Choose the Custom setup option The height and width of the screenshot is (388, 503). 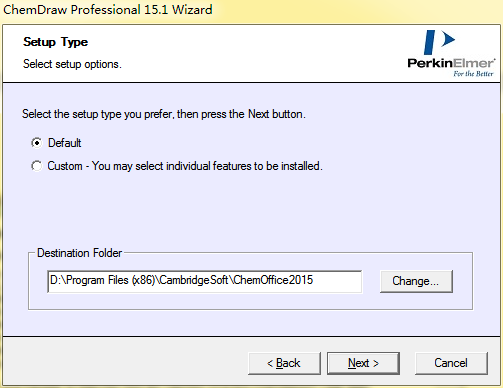(37, 166)
